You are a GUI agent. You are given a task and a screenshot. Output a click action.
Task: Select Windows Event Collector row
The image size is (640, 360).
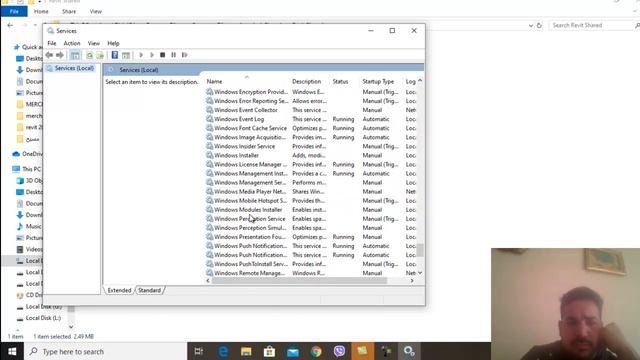tap(311, 110)
